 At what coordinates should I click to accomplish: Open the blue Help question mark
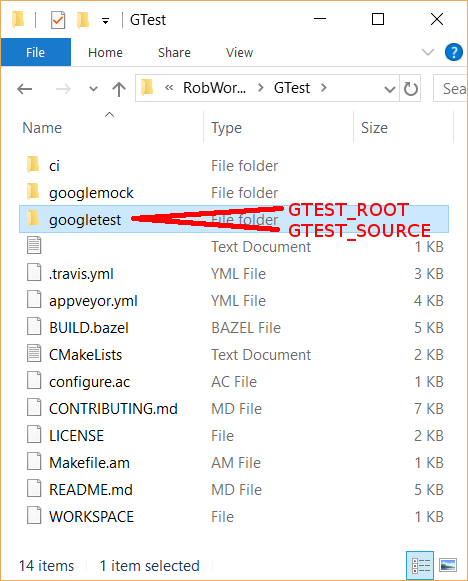[x=454, y=52]
